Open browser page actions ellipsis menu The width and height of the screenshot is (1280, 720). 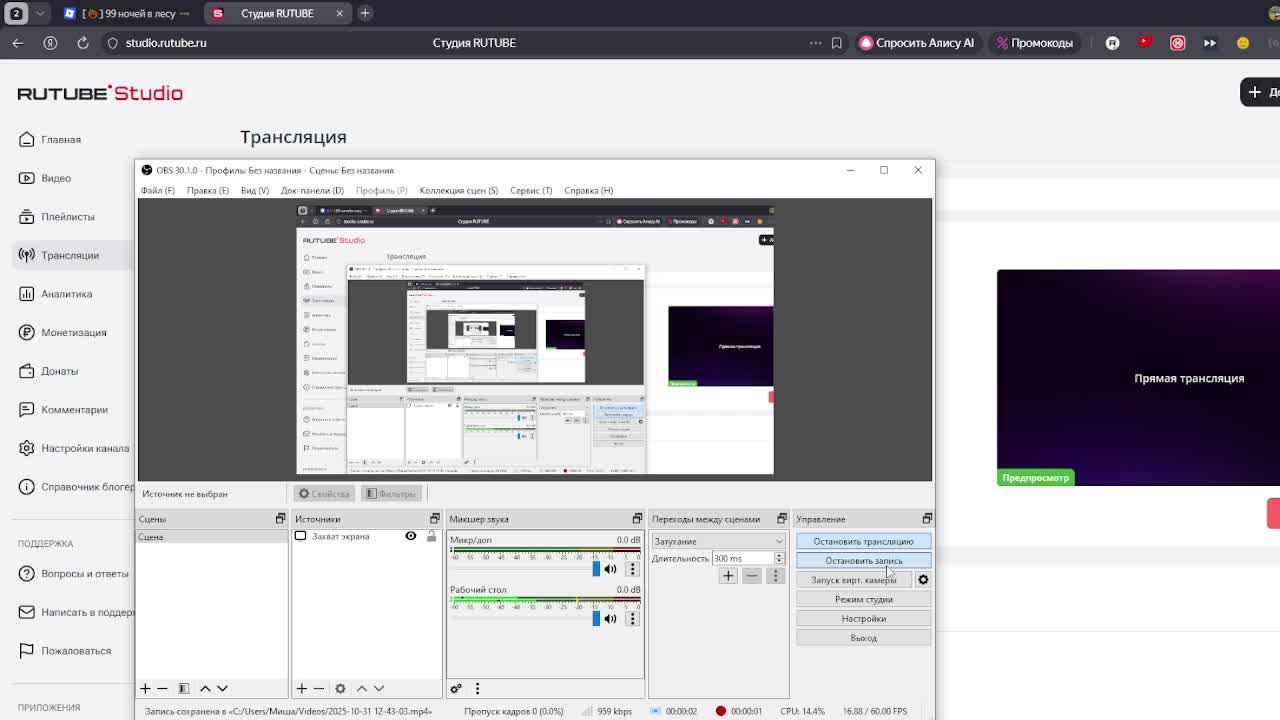pos(816,43)
